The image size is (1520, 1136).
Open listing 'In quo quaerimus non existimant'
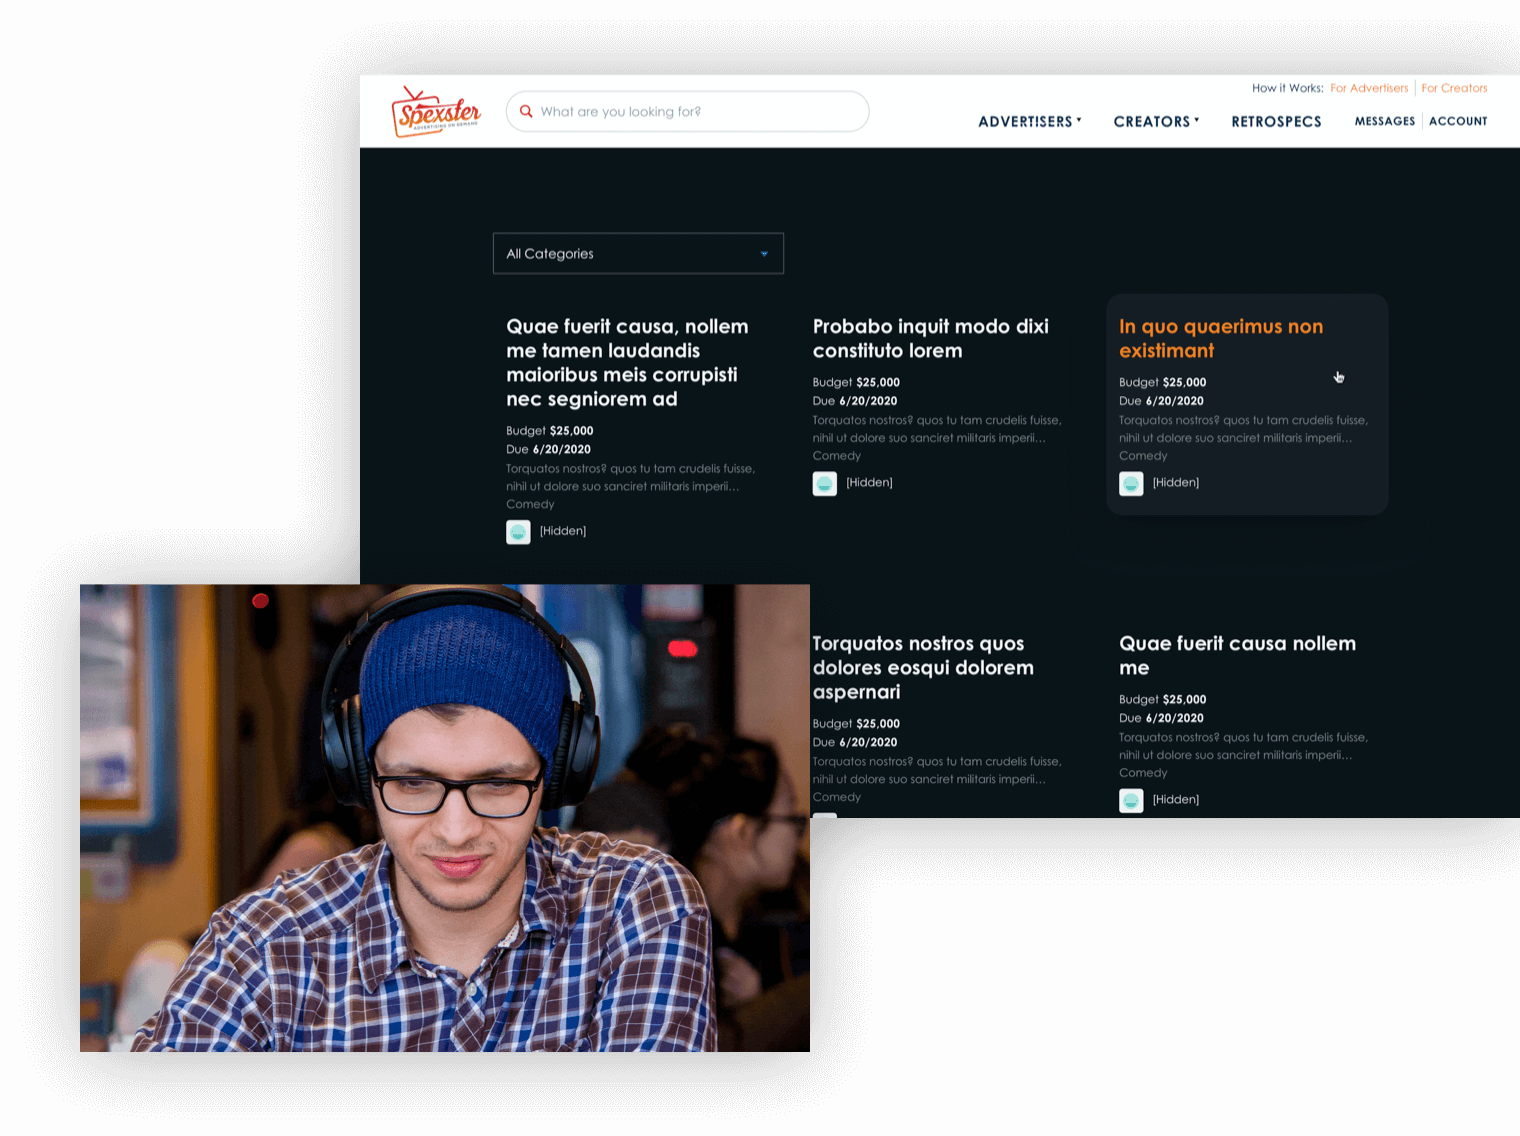(1220, 339)
